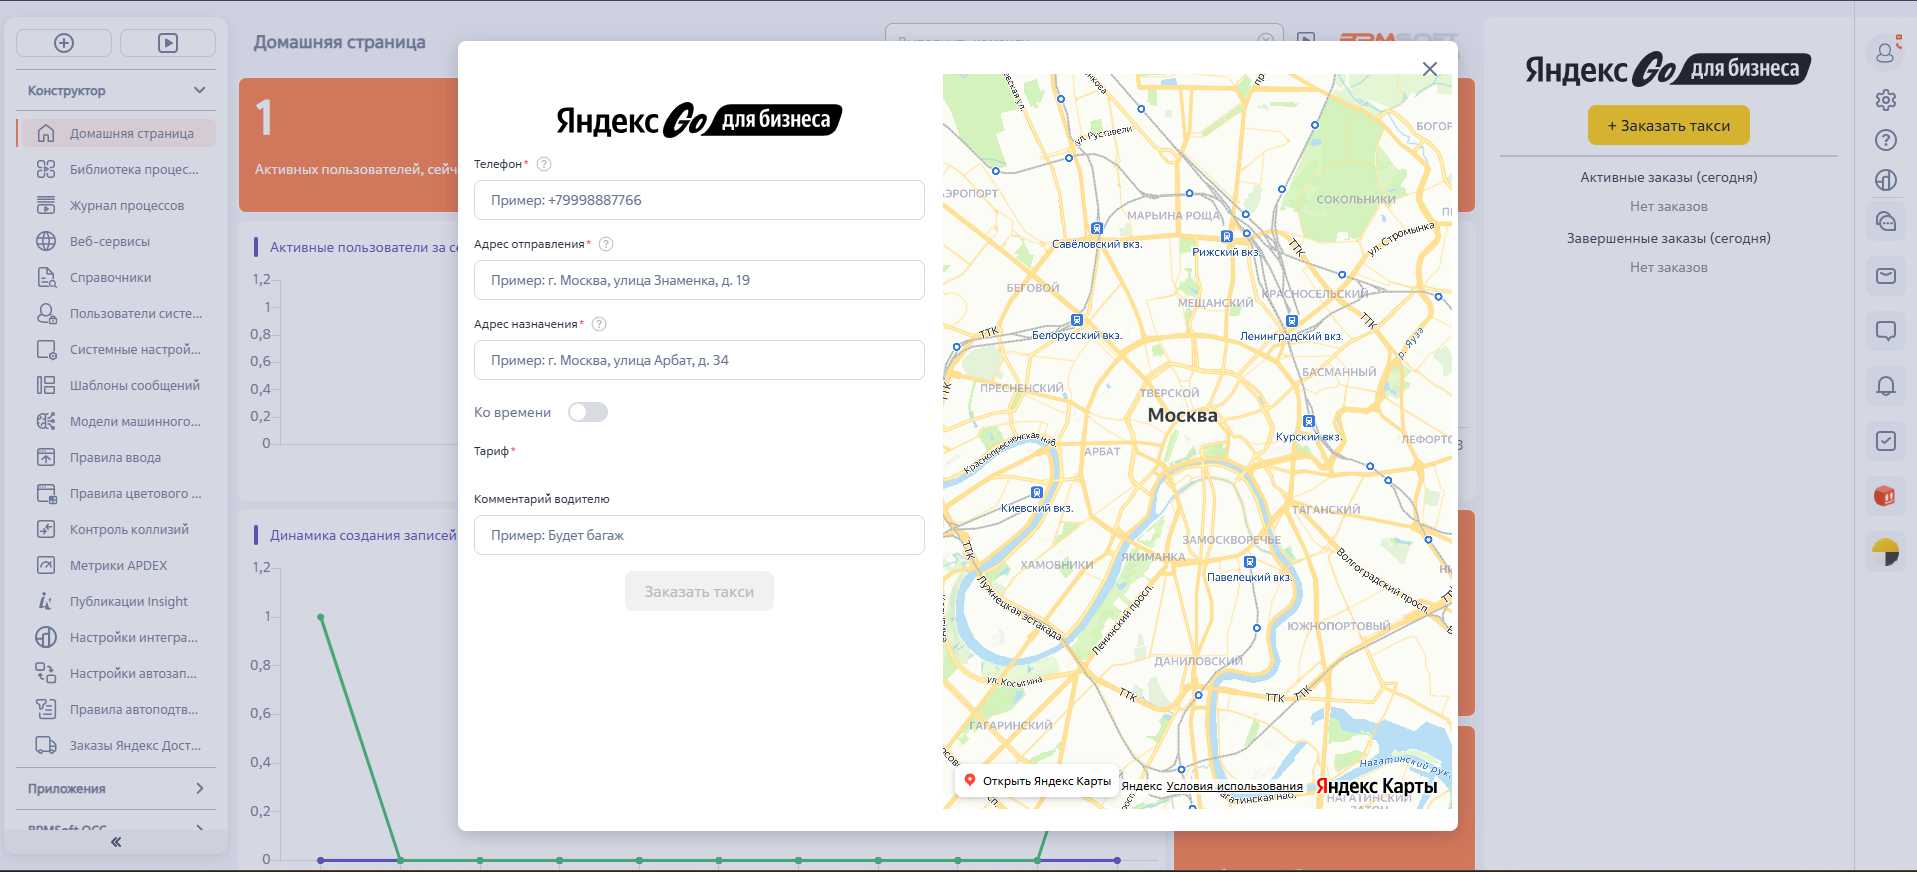Open Модели машинного обучения icon
1917x872 pixels.
(46, 421)
